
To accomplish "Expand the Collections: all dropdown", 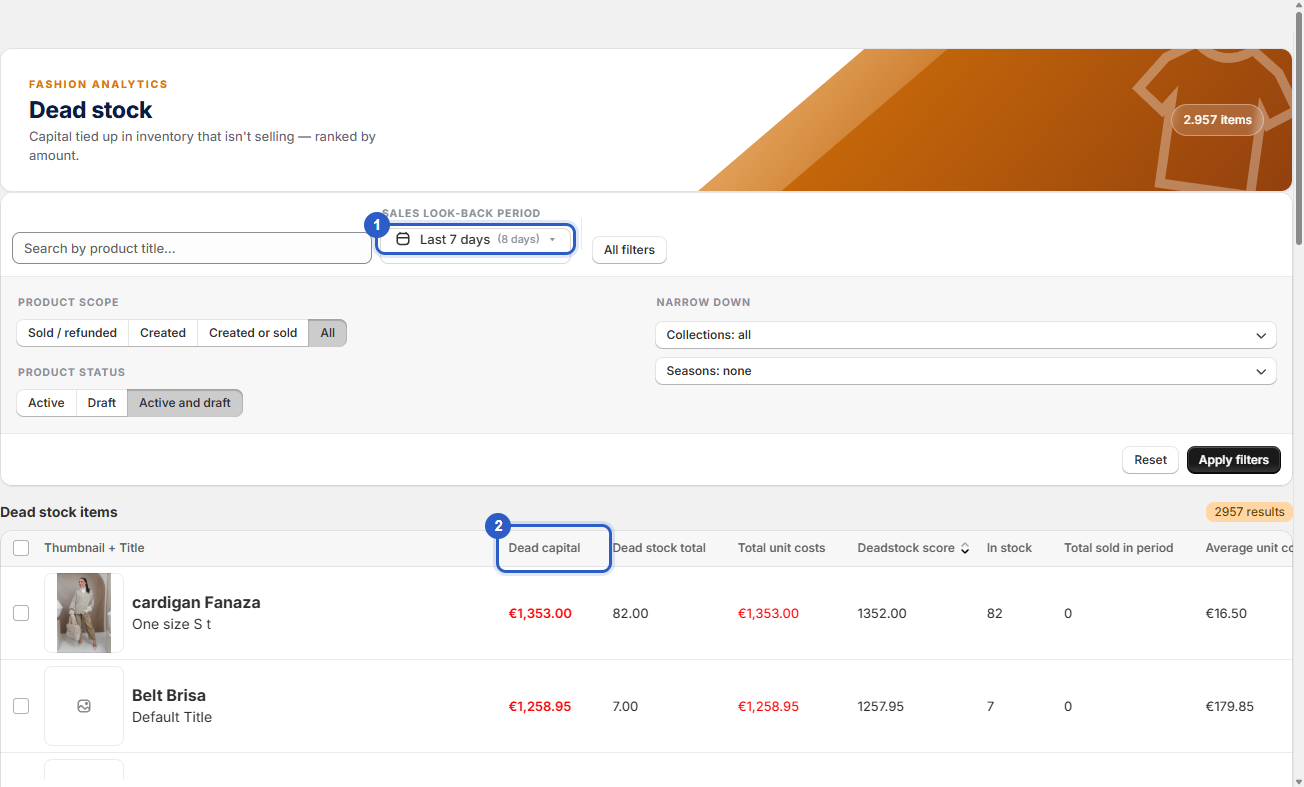I will tap(966, 335).
